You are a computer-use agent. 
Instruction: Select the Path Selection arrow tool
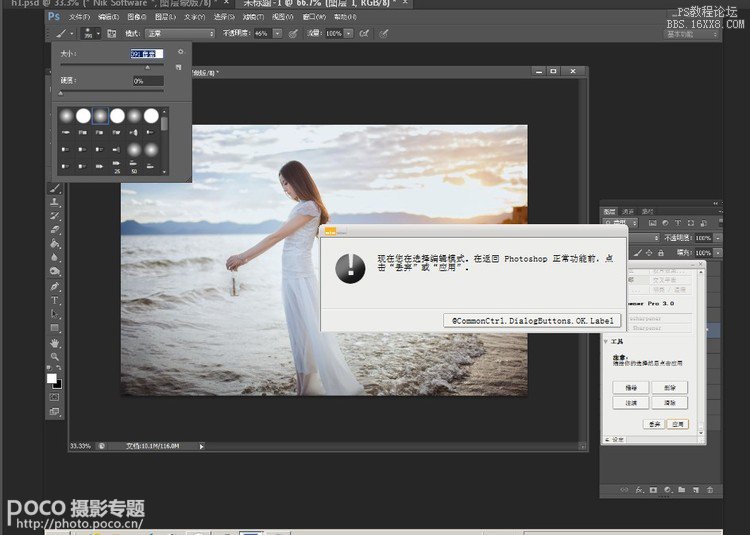tap(55, 314)
